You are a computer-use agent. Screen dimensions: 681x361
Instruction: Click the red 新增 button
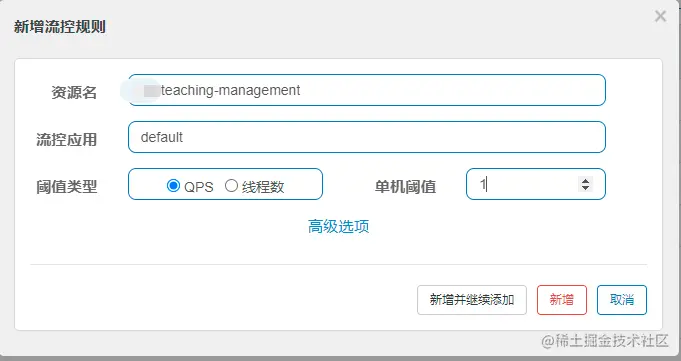coord(562,300)
